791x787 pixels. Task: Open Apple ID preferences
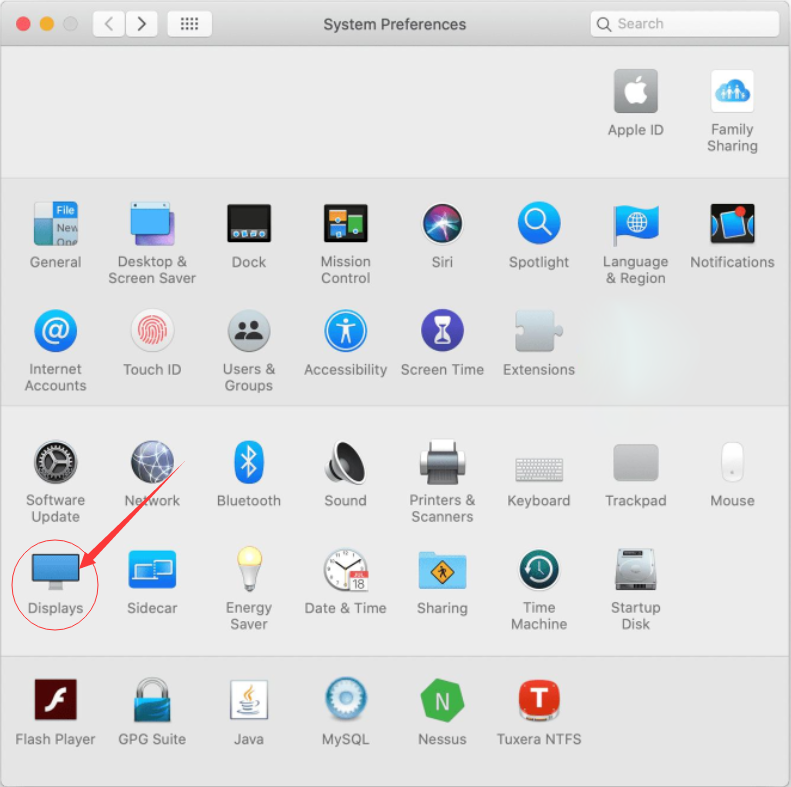(635, 91)
